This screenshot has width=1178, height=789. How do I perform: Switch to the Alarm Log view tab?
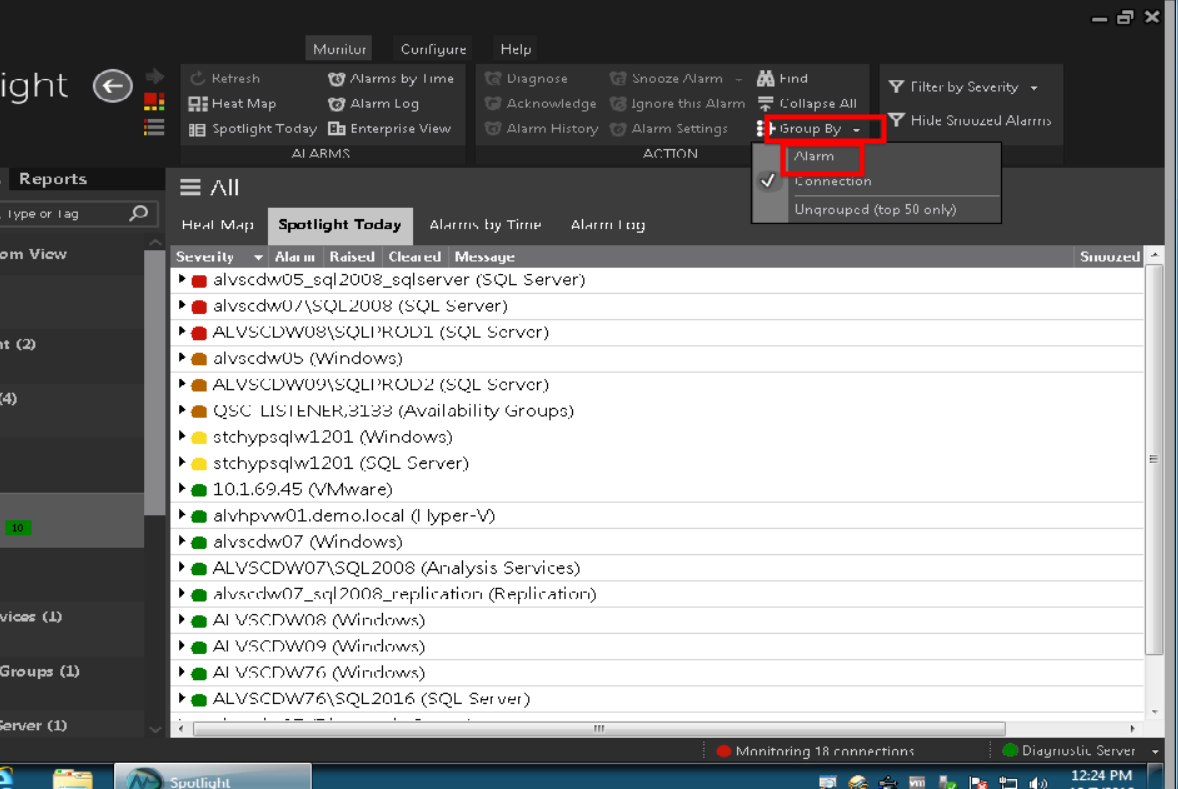pyautogui.click(x=607, y=225)
